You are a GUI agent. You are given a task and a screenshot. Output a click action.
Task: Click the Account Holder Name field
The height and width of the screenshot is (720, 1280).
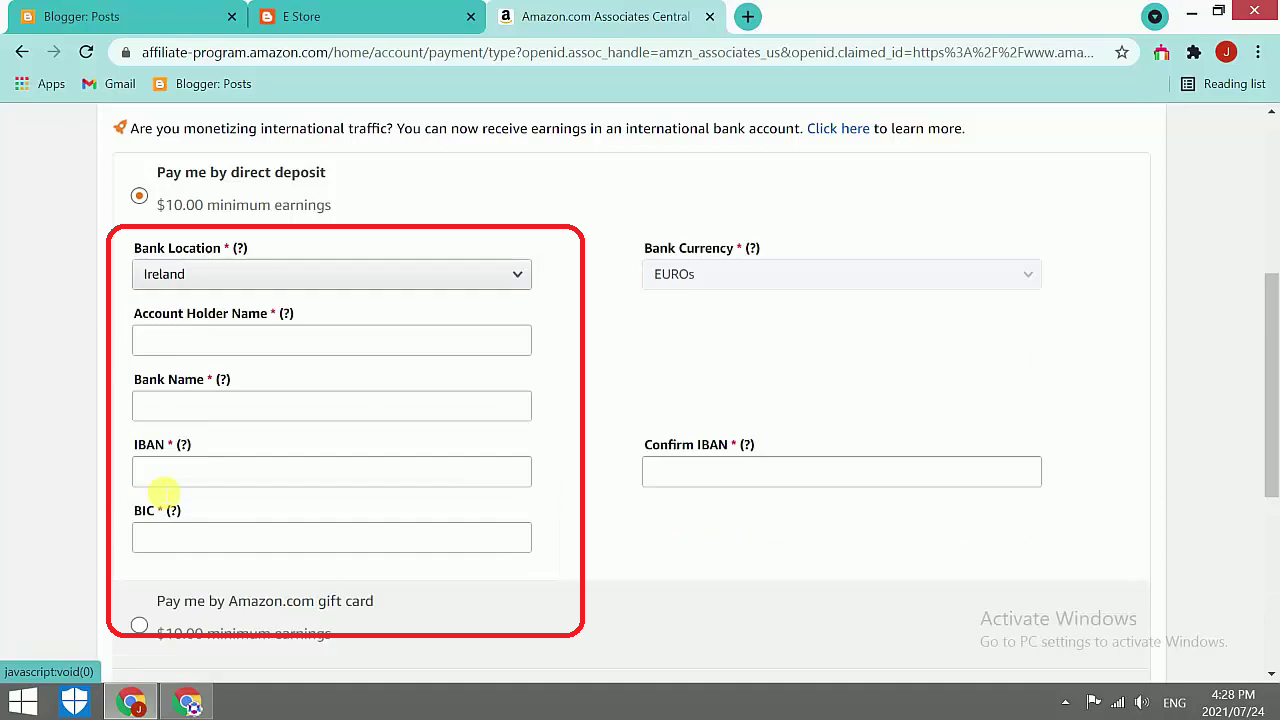(332, 340)
